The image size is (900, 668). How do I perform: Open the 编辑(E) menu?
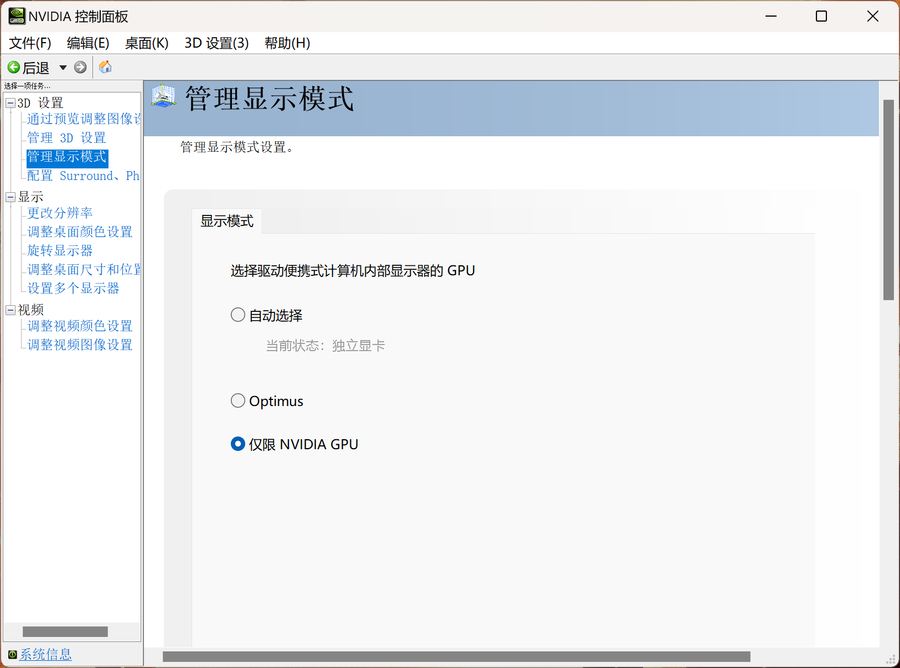[88, 43]
